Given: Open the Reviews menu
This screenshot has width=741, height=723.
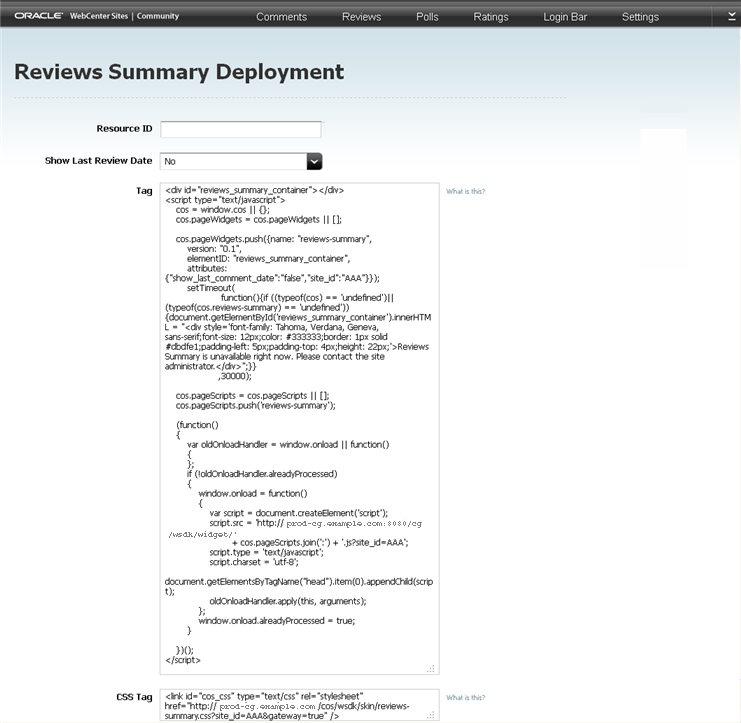Looking at the screenshot, I should [361, 17].
